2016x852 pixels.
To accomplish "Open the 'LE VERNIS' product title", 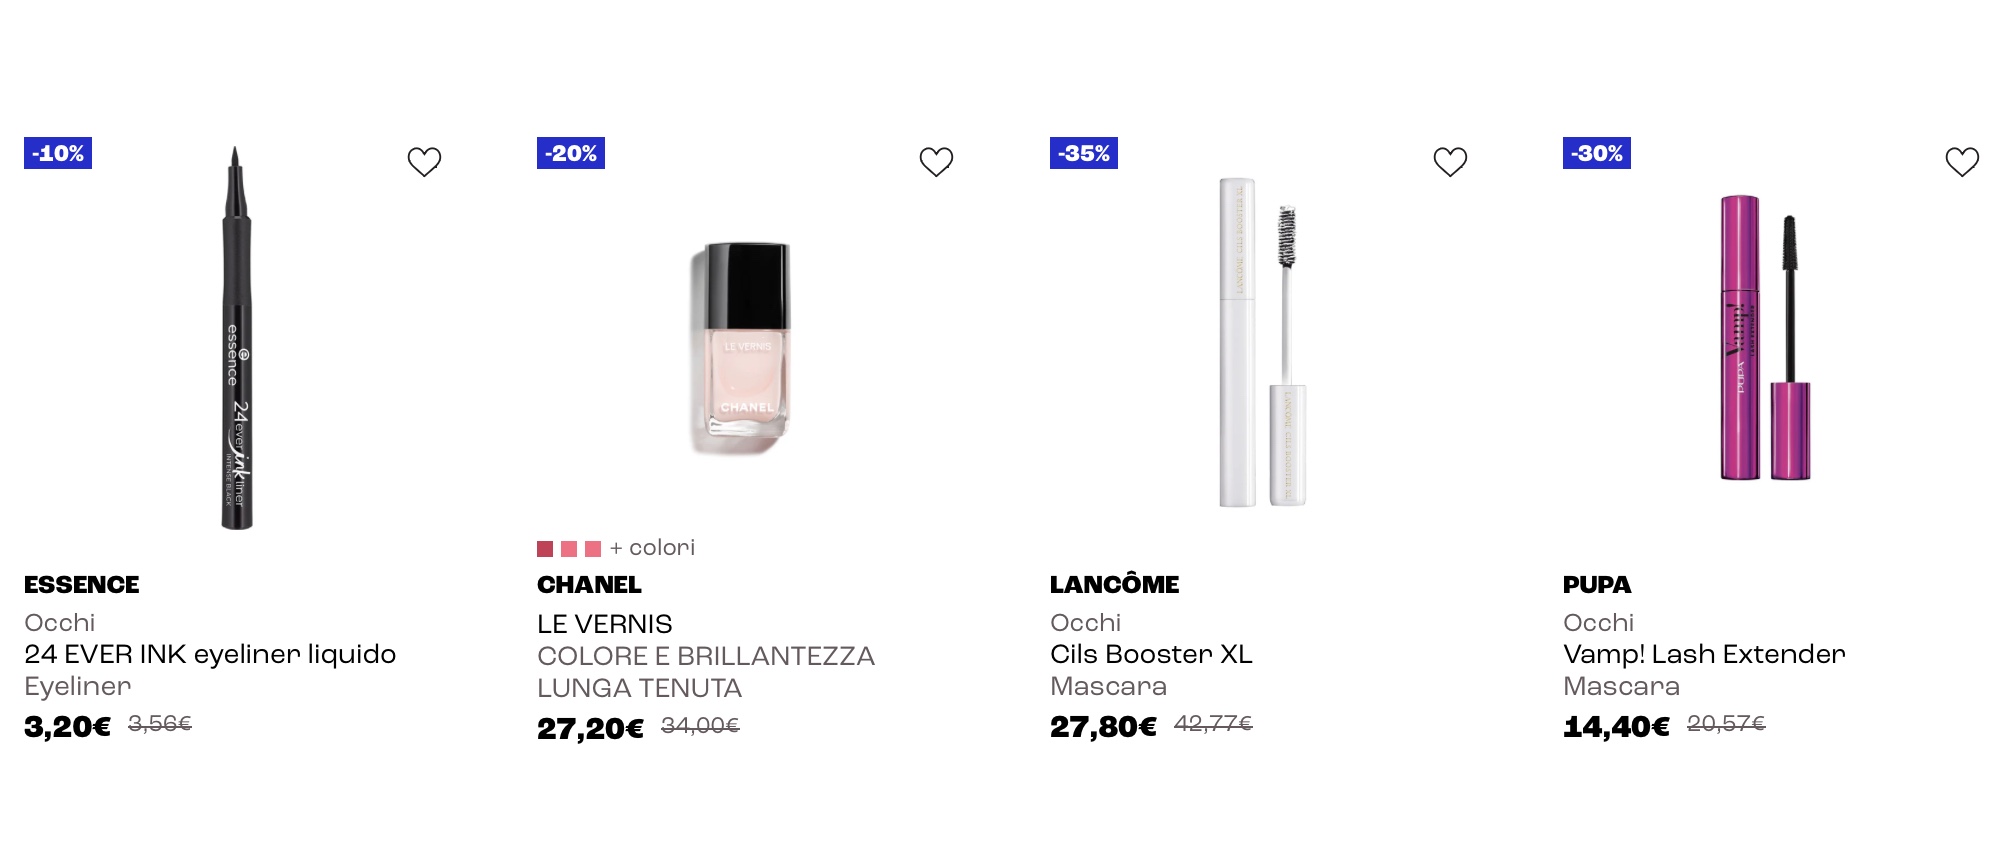I will pos(605,624).
